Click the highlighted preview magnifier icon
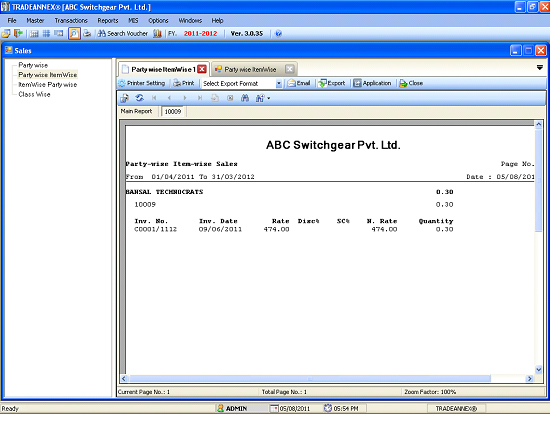 tap(74, 34)
